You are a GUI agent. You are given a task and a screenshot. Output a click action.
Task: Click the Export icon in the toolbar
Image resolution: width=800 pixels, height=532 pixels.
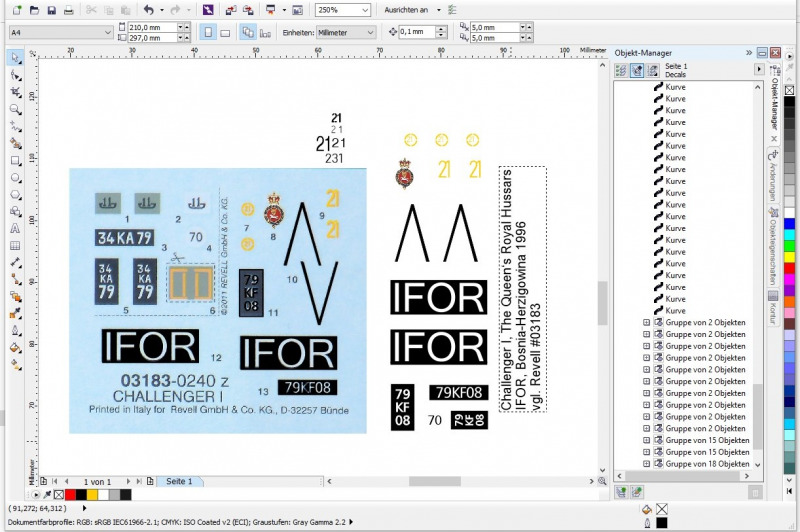point(248,10)
